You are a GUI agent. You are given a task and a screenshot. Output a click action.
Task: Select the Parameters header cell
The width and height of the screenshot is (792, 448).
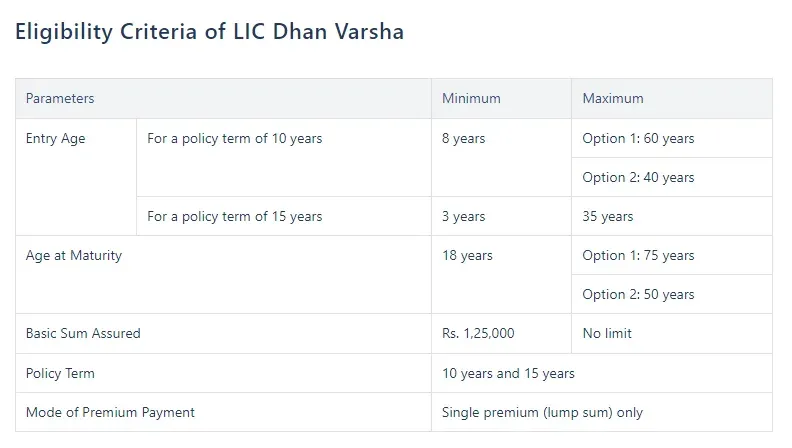tap(223, 98)
